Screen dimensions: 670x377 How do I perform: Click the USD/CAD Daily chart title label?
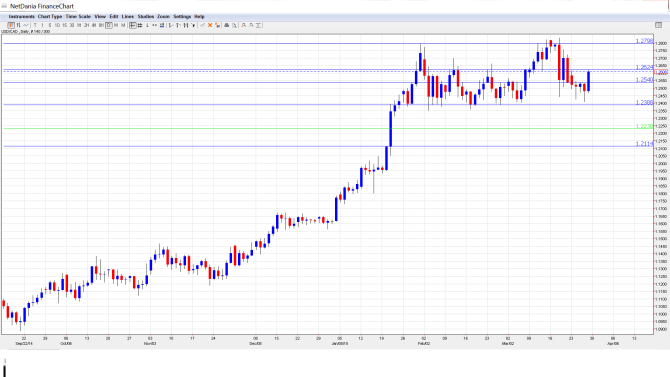pyautogui.click(x=26, y=32)
